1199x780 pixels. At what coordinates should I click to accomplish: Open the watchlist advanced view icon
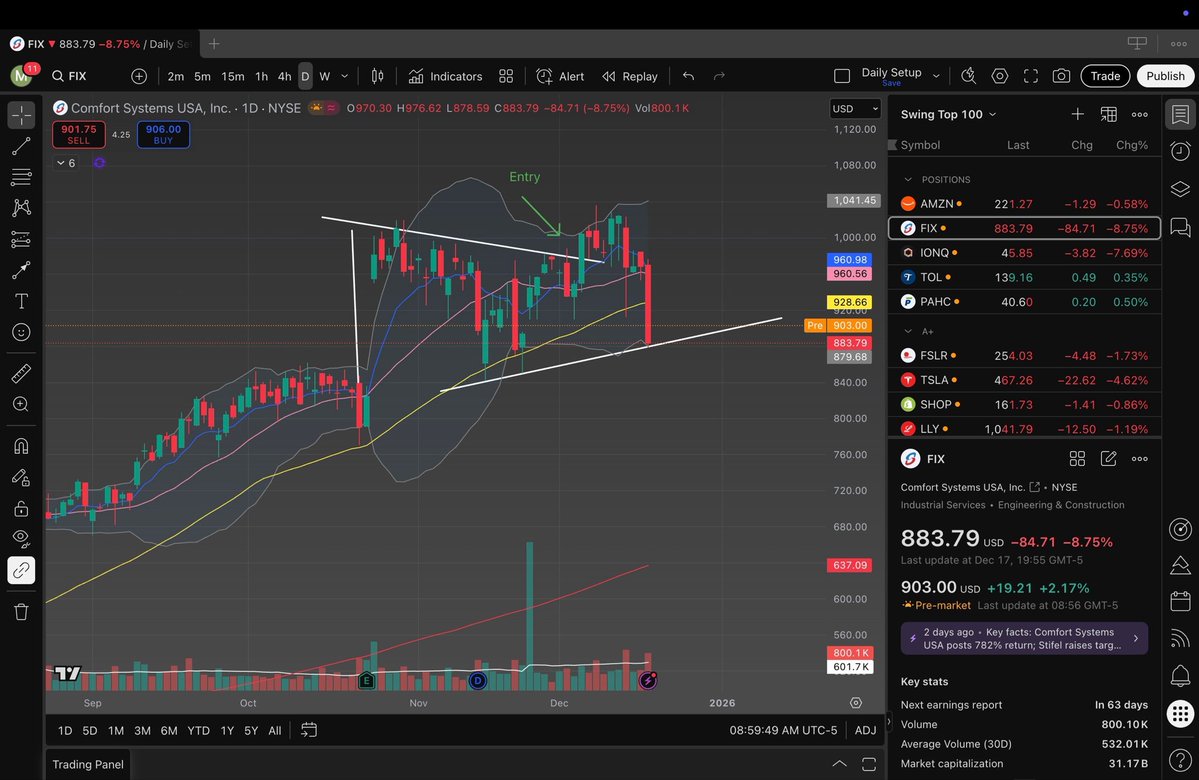tap(1108, 114)
